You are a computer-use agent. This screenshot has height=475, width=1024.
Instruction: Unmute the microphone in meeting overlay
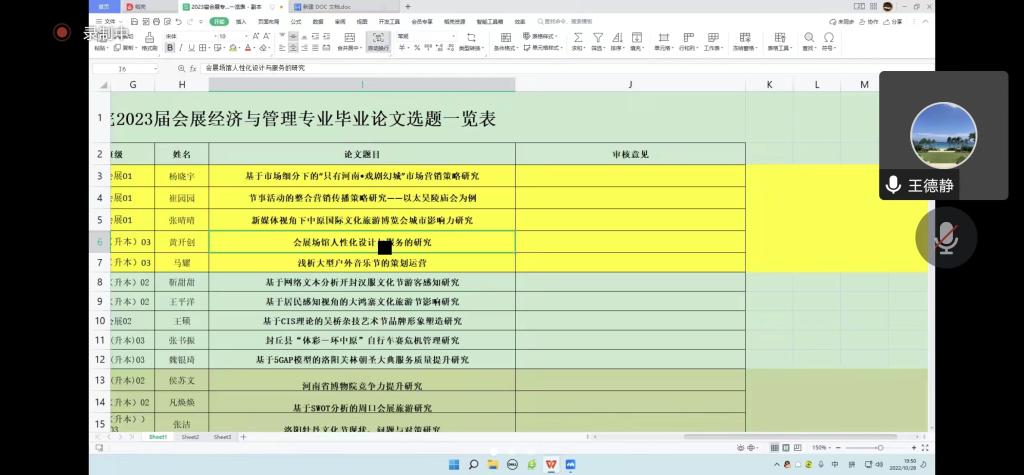tap(945, 238)
